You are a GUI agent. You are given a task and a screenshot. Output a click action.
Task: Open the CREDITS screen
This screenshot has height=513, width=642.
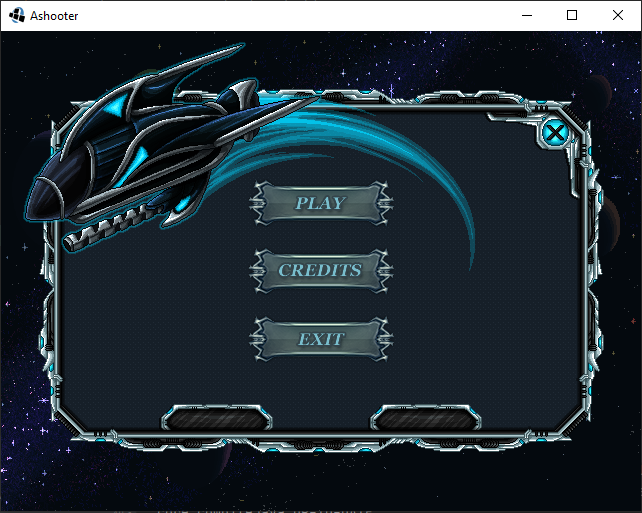point(321,271)
